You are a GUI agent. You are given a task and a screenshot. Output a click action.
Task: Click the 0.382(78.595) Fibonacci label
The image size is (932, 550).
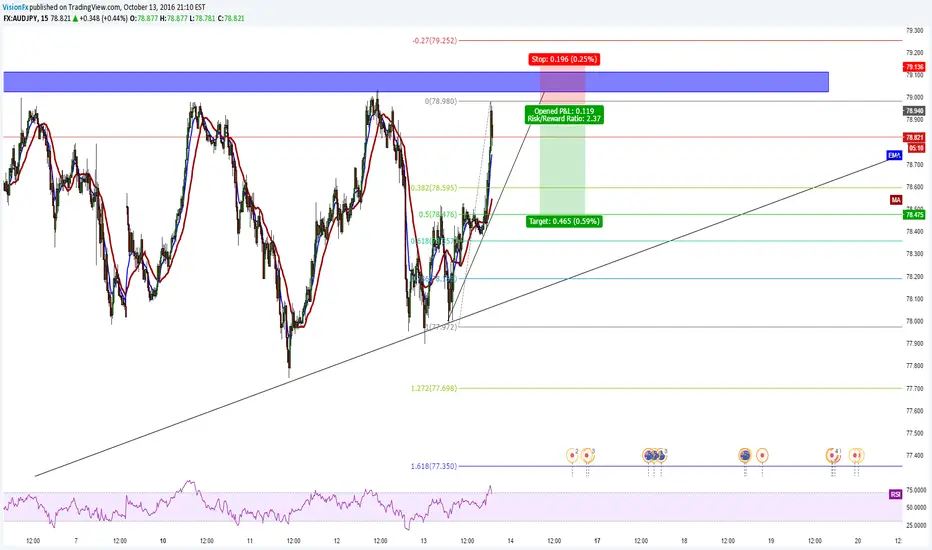(x=434, y=188)
